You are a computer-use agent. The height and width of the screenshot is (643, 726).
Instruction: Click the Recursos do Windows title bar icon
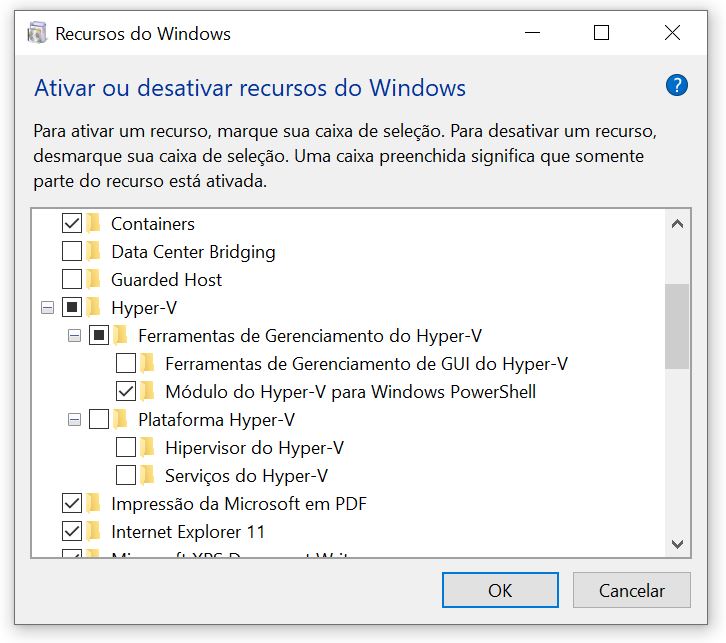click(x=37, y=33)
